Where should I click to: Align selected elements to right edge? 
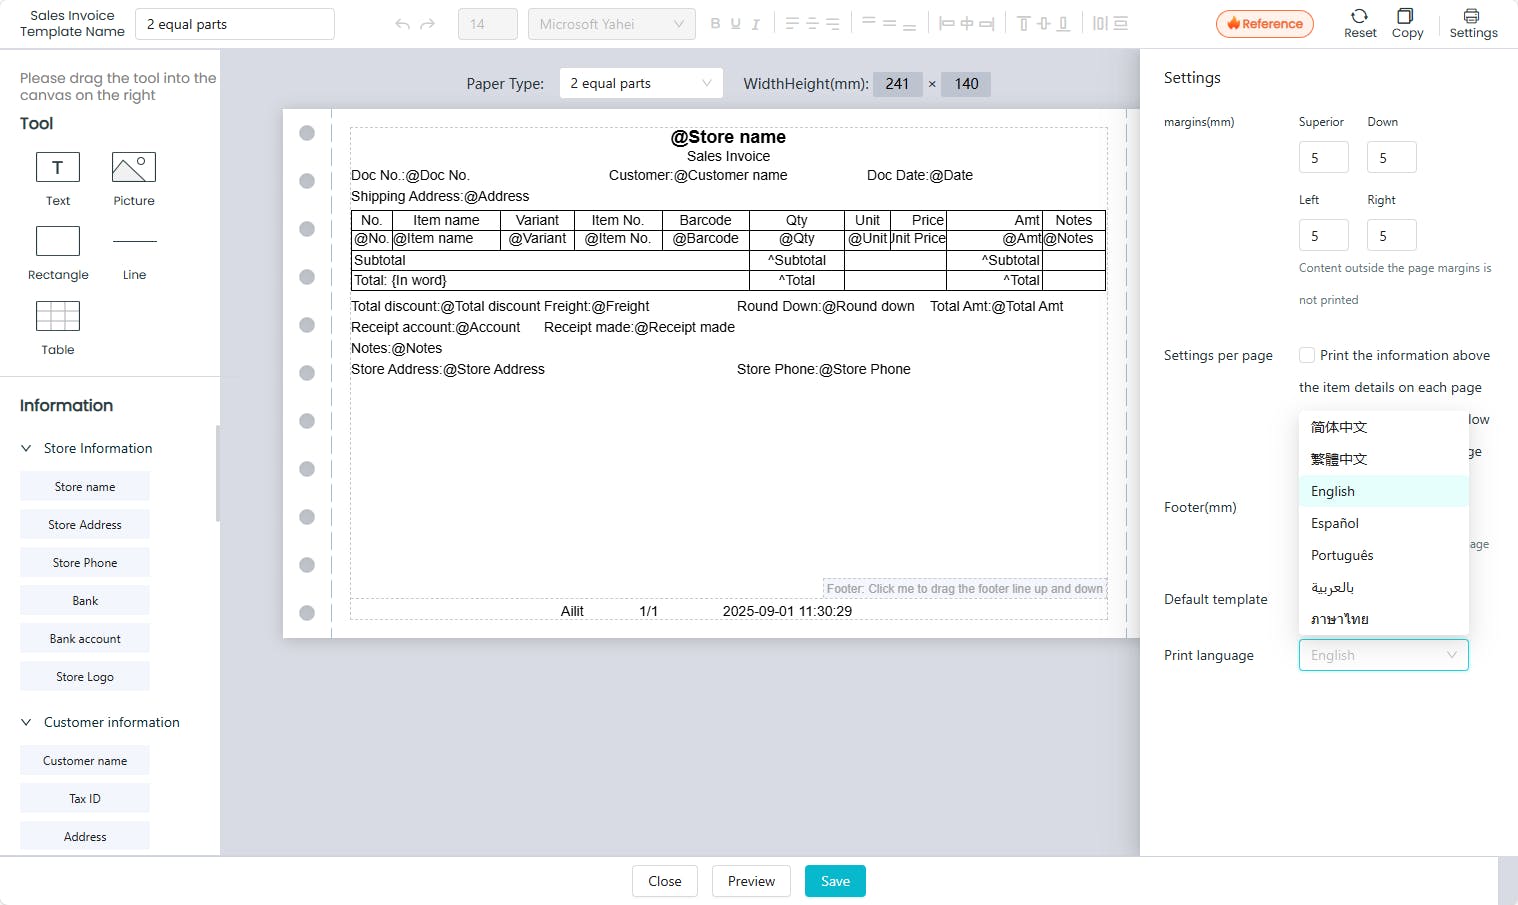pyautogui.click(x=987, y=24)
